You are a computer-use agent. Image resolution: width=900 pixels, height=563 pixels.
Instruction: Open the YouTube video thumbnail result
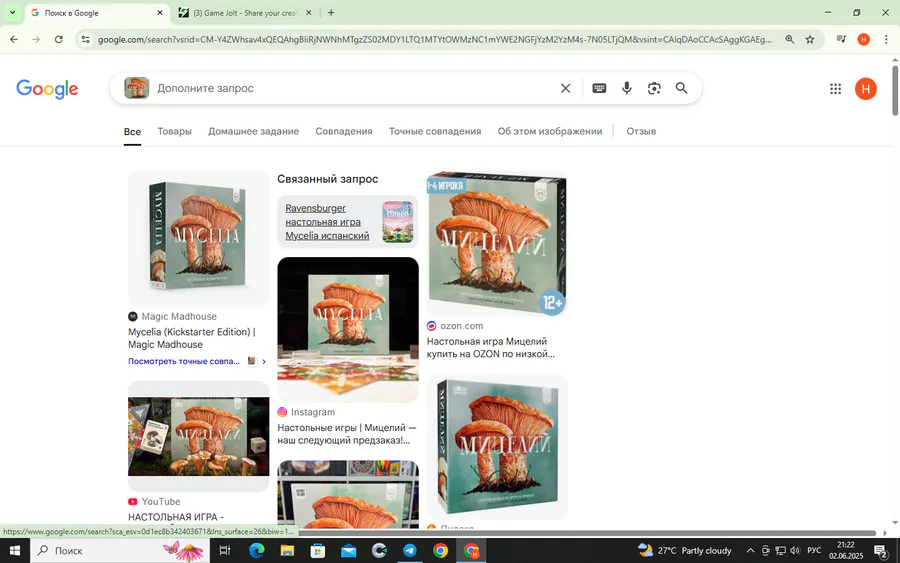click(x=199, y=436)
